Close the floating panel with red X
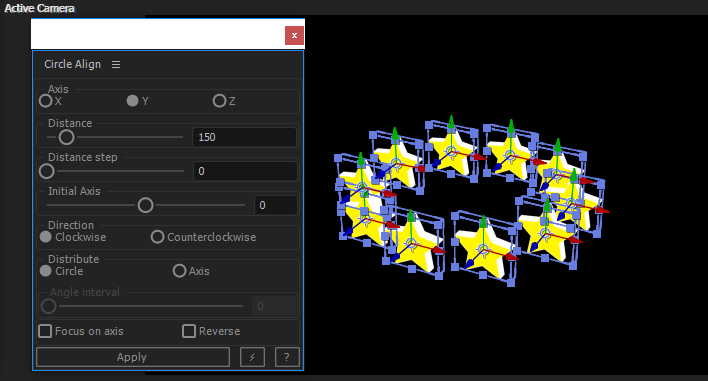The image size is (708, 381). (x=294, y=35)
